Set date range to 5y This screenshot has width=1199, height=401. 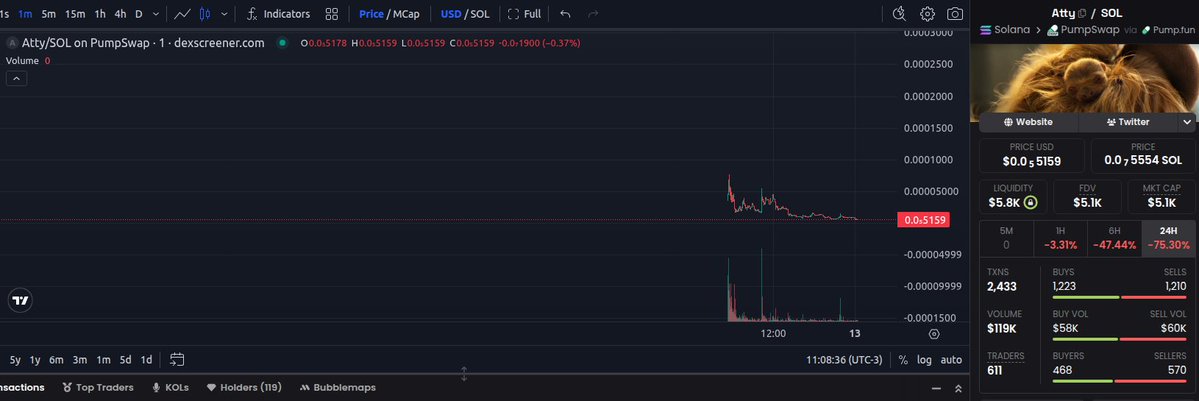(x=15, y=360)
